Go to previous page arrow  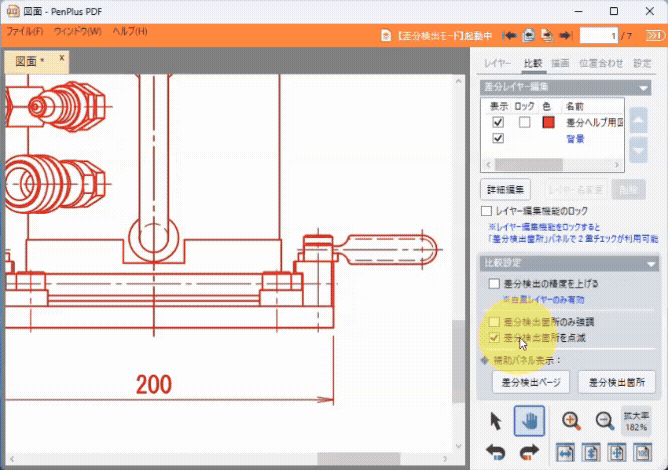coord(510,35)
